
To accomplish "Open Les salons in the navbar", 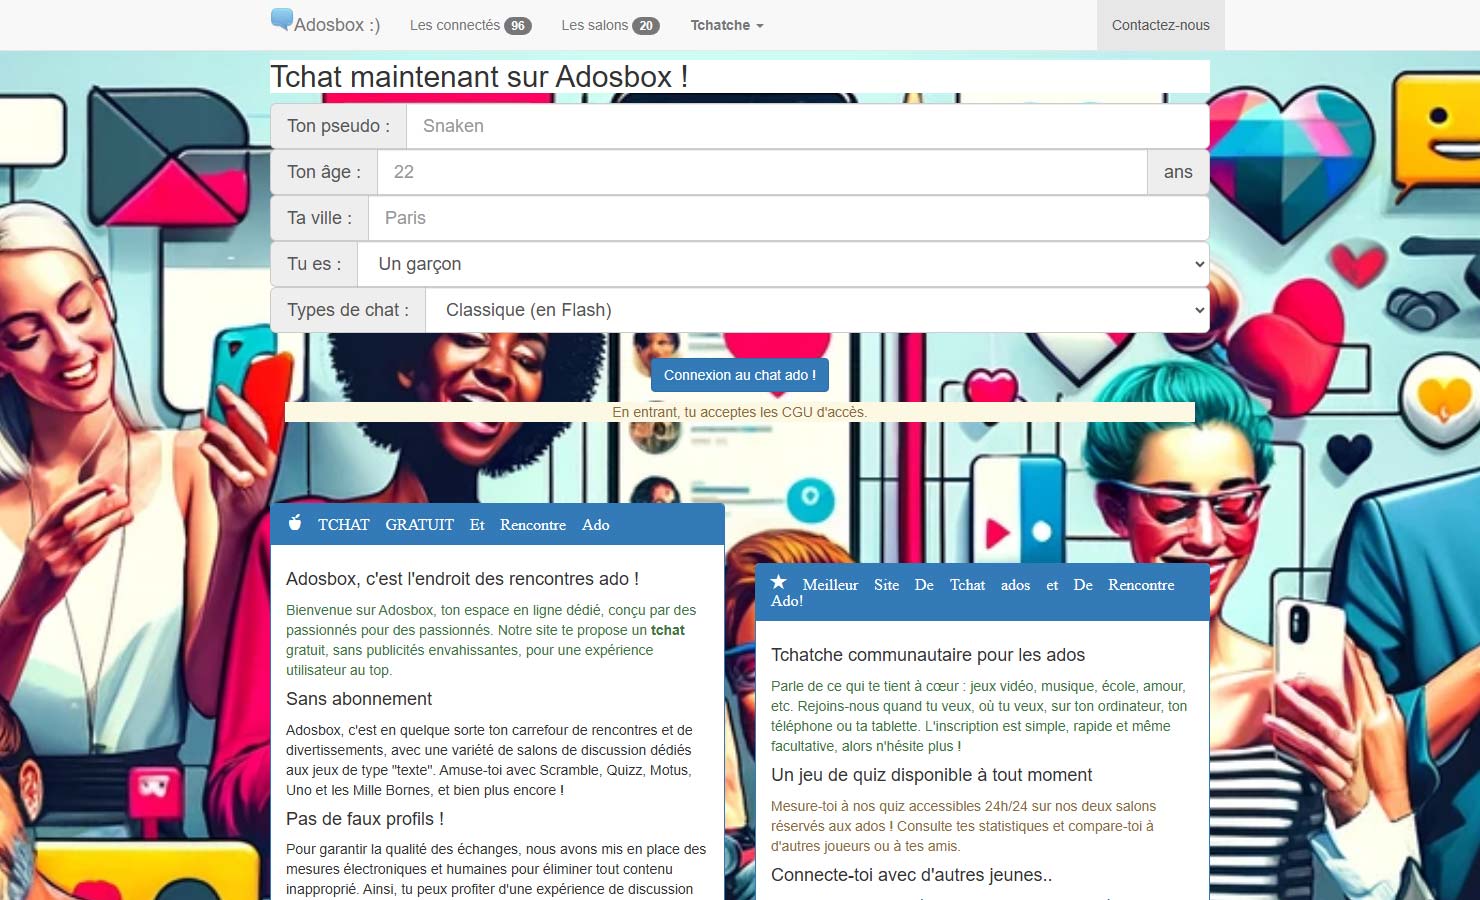I will point(610,25).
